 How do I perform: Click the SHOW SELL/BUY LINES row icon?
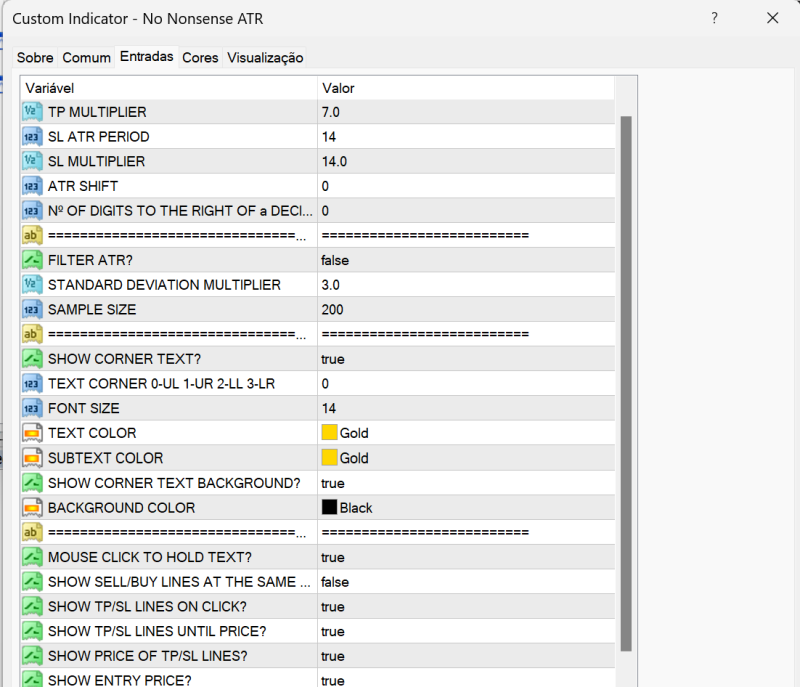32,582
